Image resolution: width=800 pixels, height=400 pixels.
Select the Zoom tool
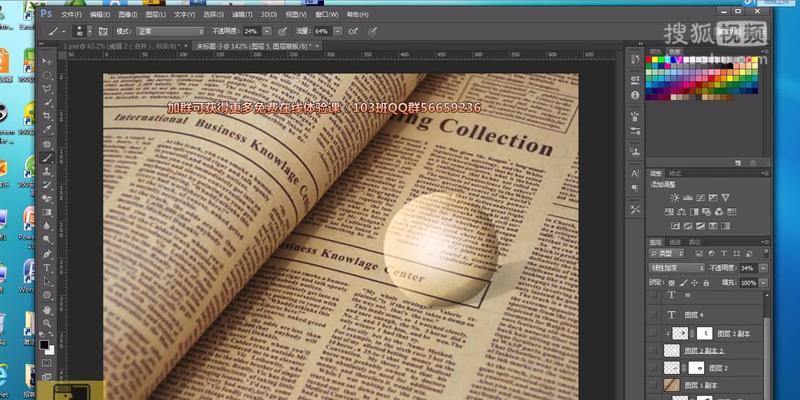(x=47, y=323)
